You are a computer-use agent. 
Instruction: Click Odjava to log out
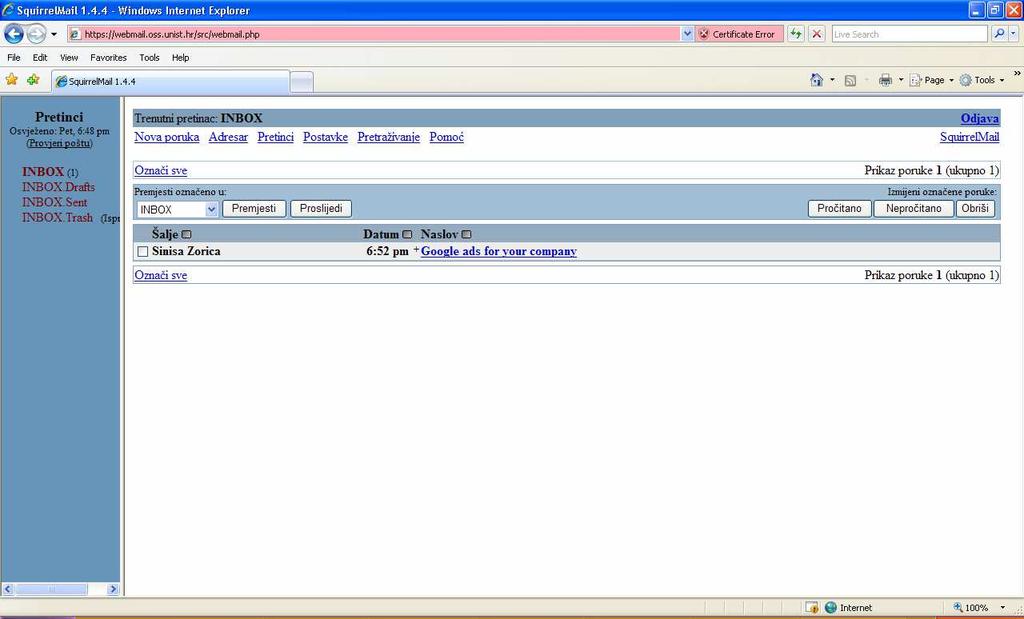(x=980, y=118)
